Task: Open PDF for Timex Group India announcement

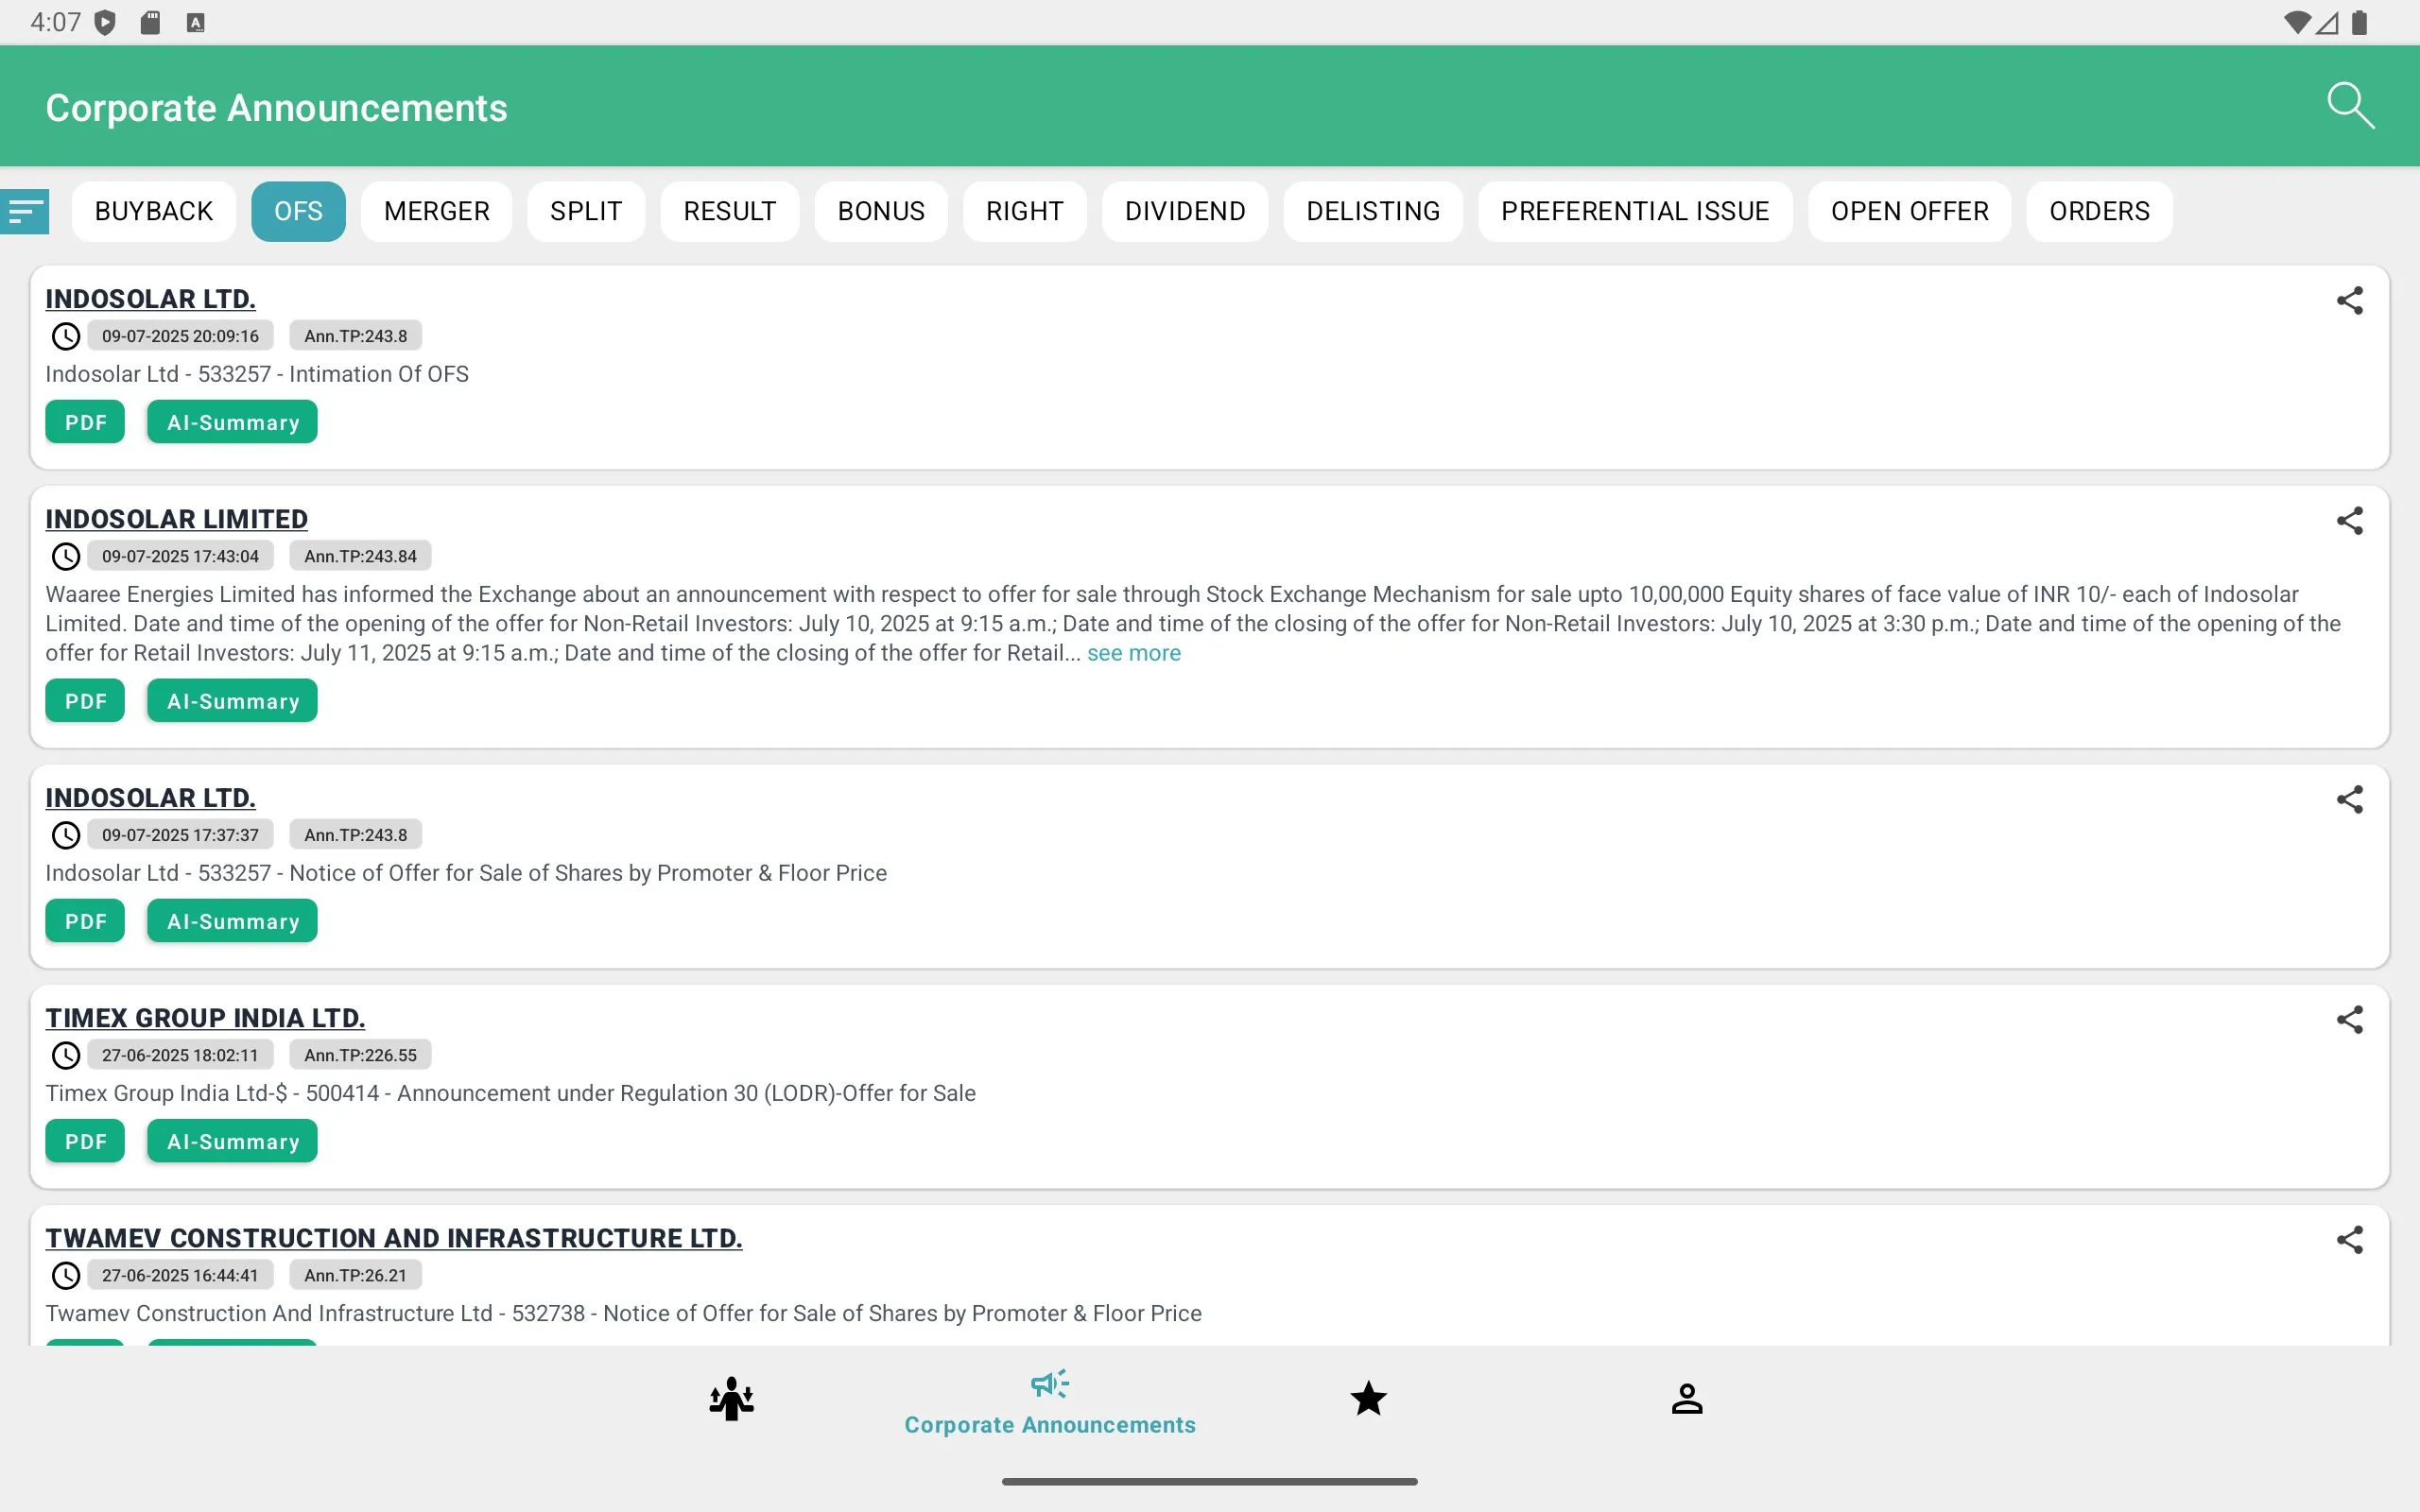Action: point(85,1141)
